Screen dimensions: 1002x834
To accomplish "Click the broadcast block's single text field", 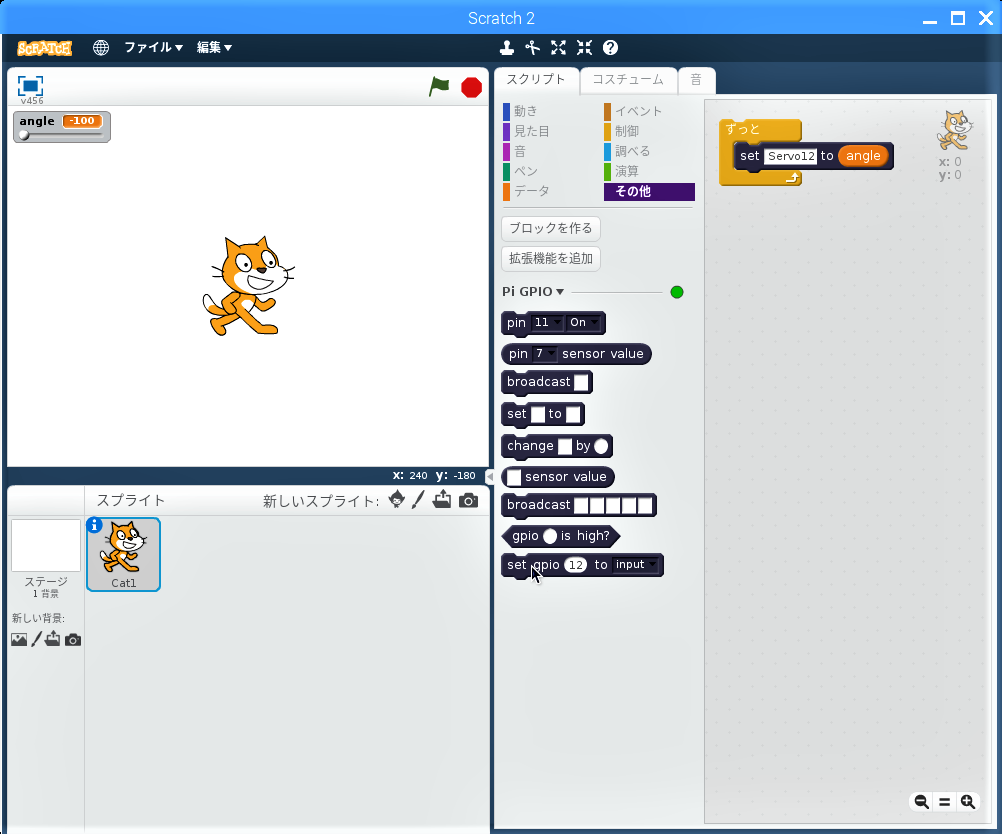I will click(581, 382).
